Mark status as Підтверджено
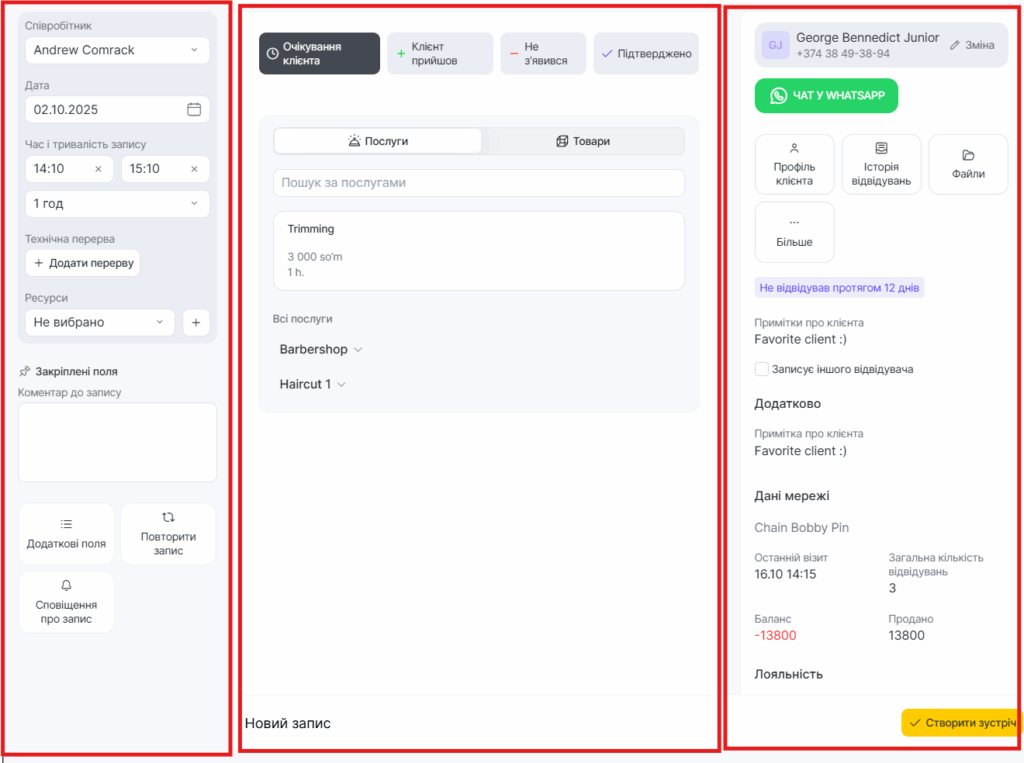This screenshot has width=1024, height=763. point(646,54)
